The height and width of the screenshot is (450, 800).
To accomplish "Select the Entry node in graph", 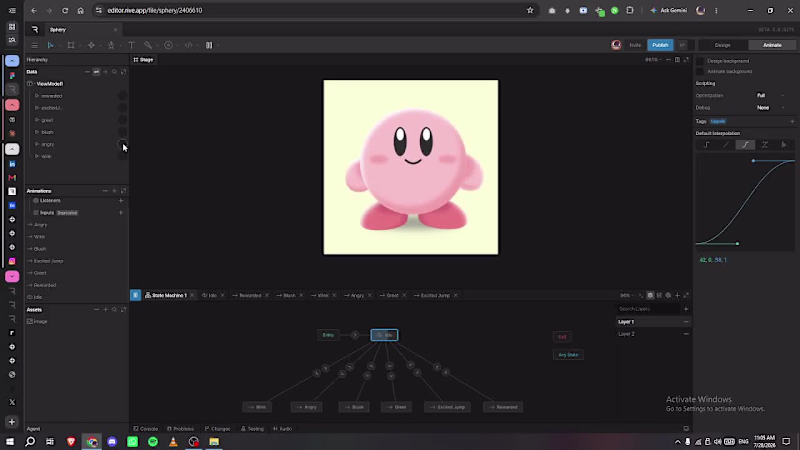I will click(328, 335).
